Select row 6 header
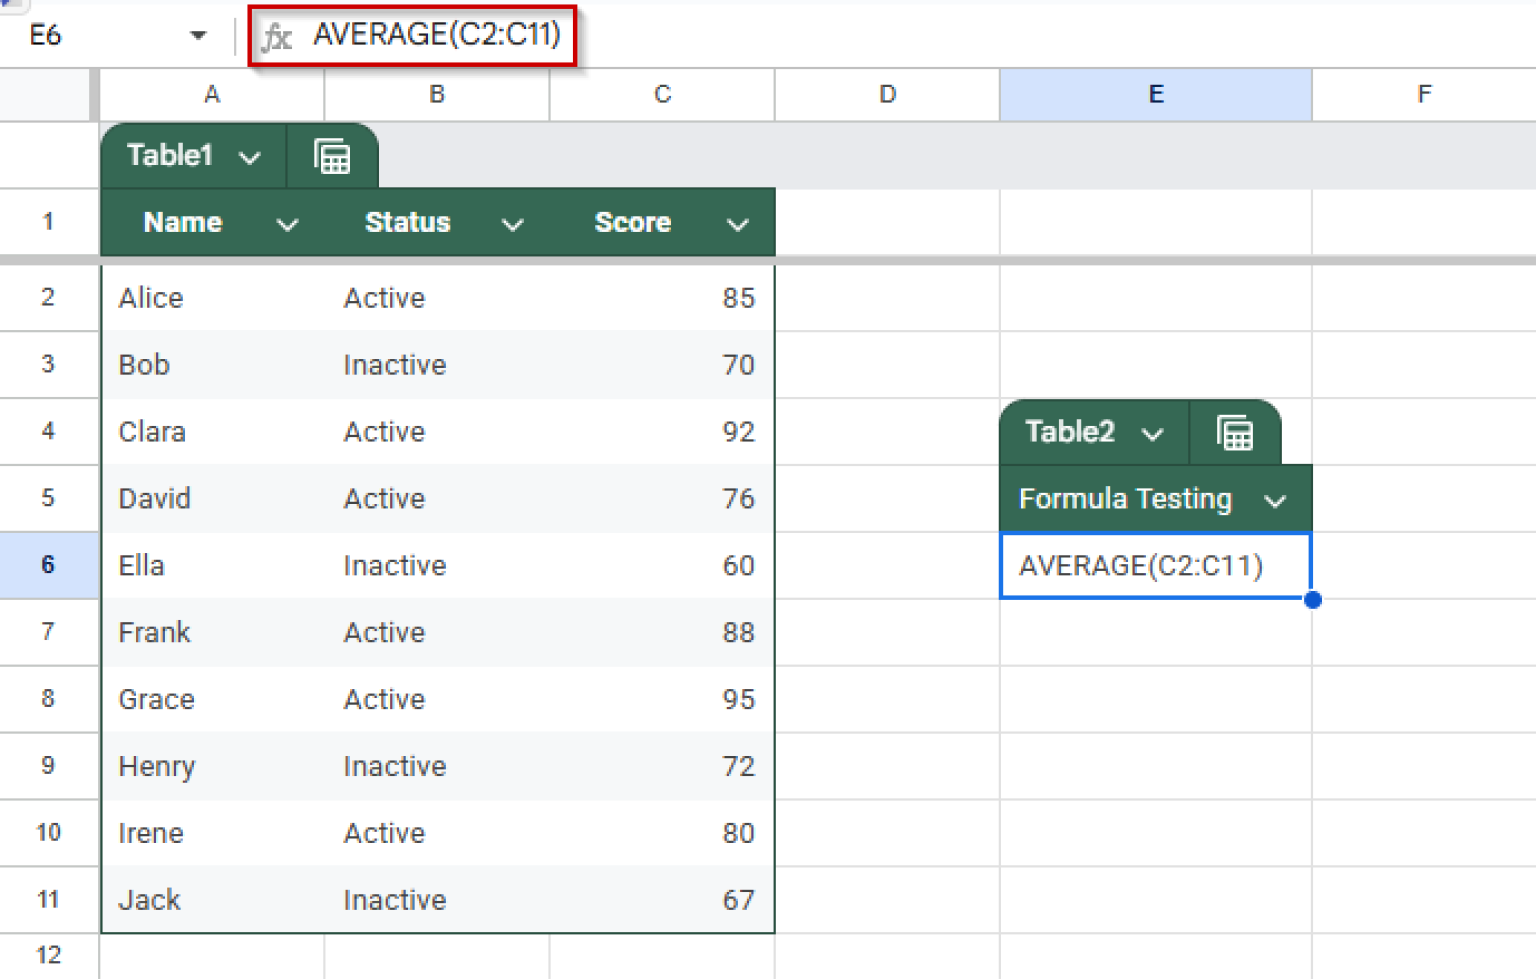Image resolution: width=1536 pixels, height=979 pixels. point(48,565)
